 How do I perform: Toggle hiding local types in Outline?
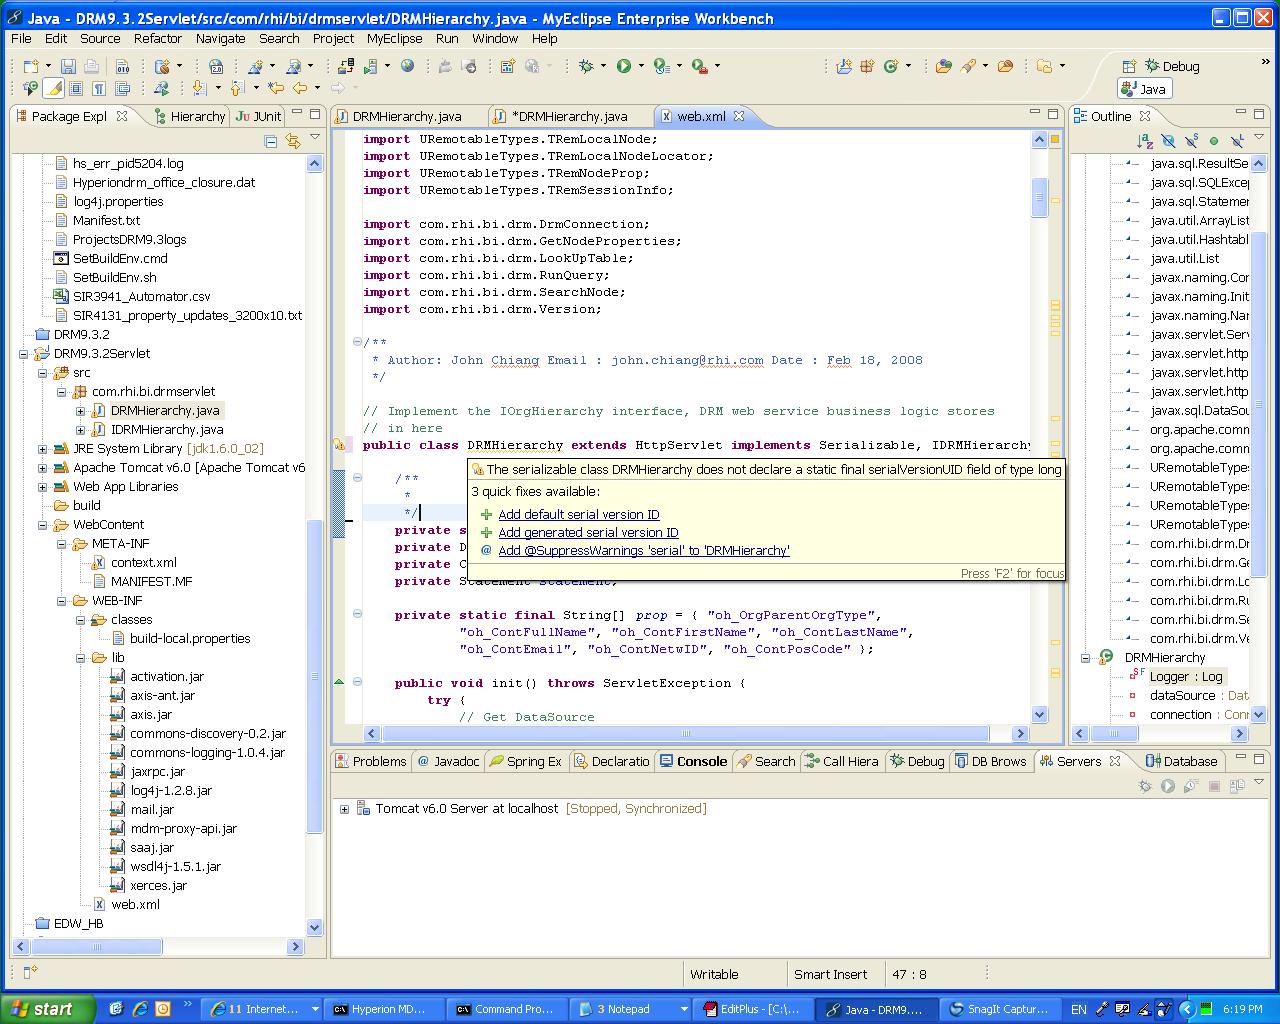[1237, 141]
